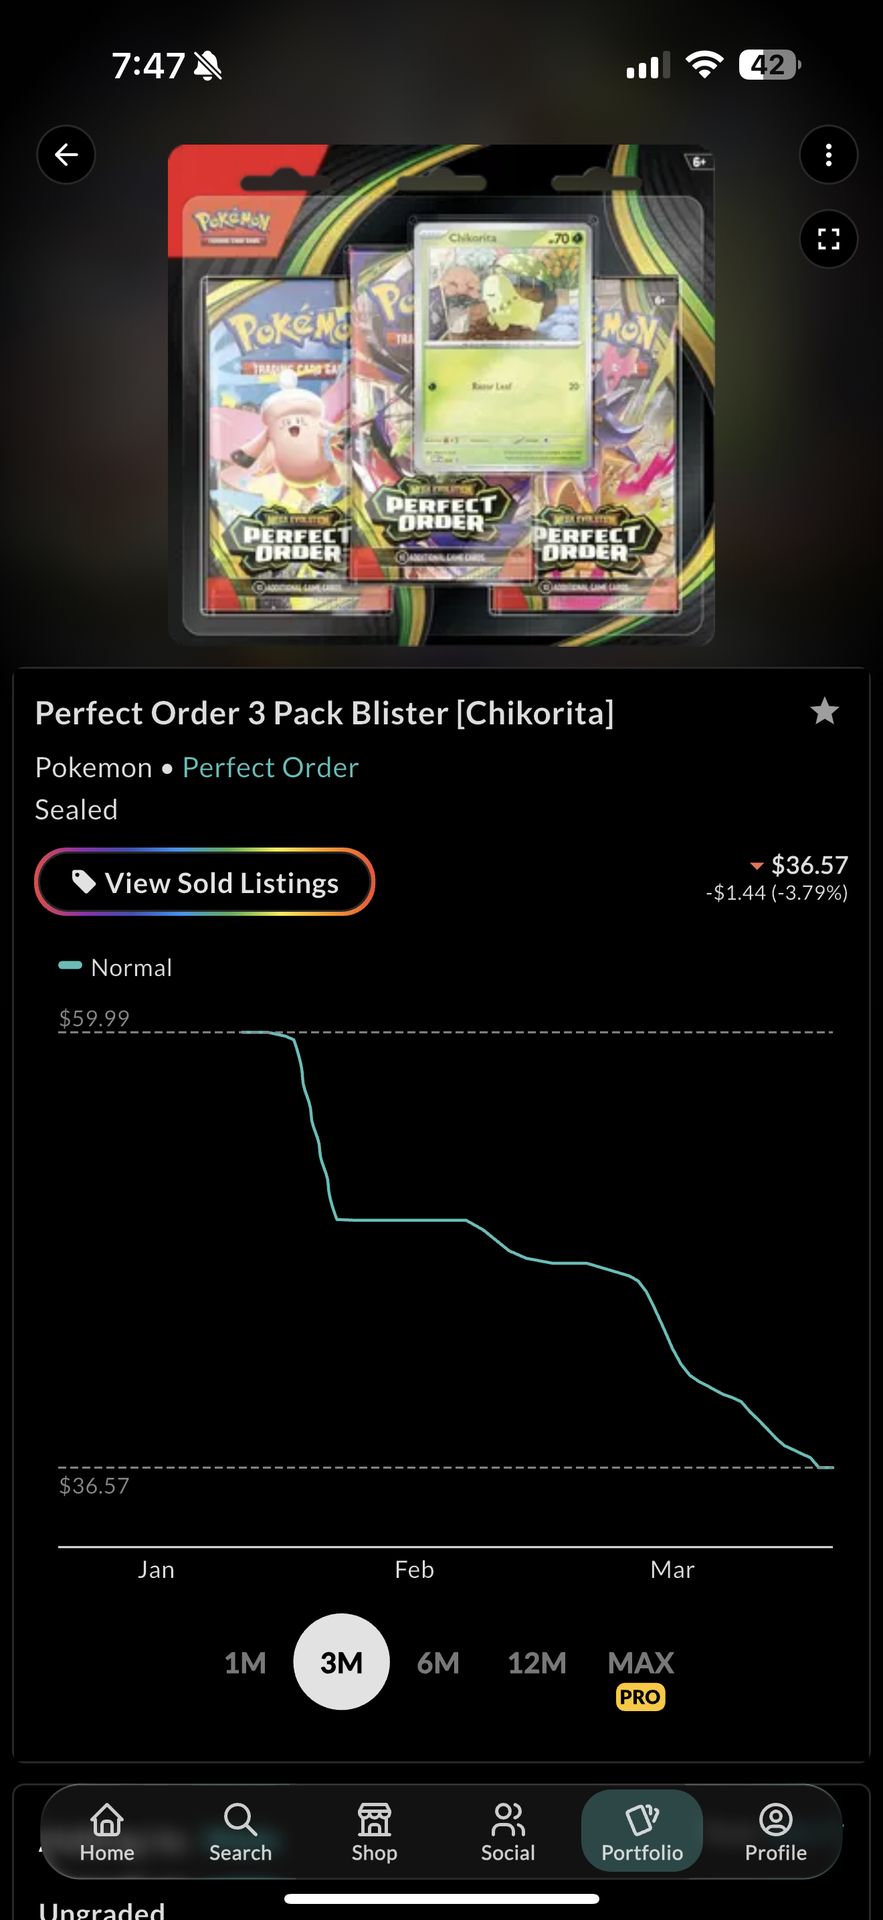Open the three-dot options menu
The image size is (883, 1920).
828,155
